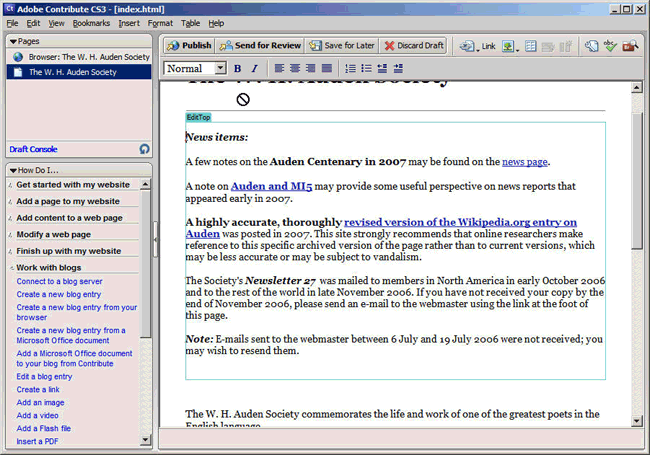Click scroll up arrow of document scrollbar

[637, 87]
